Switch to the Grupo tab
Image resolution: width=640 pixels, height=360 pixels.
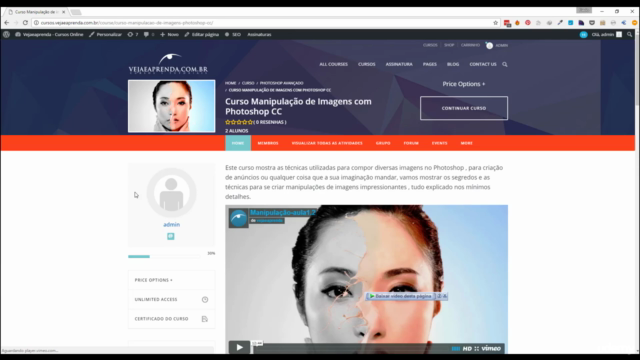[383, 143]
